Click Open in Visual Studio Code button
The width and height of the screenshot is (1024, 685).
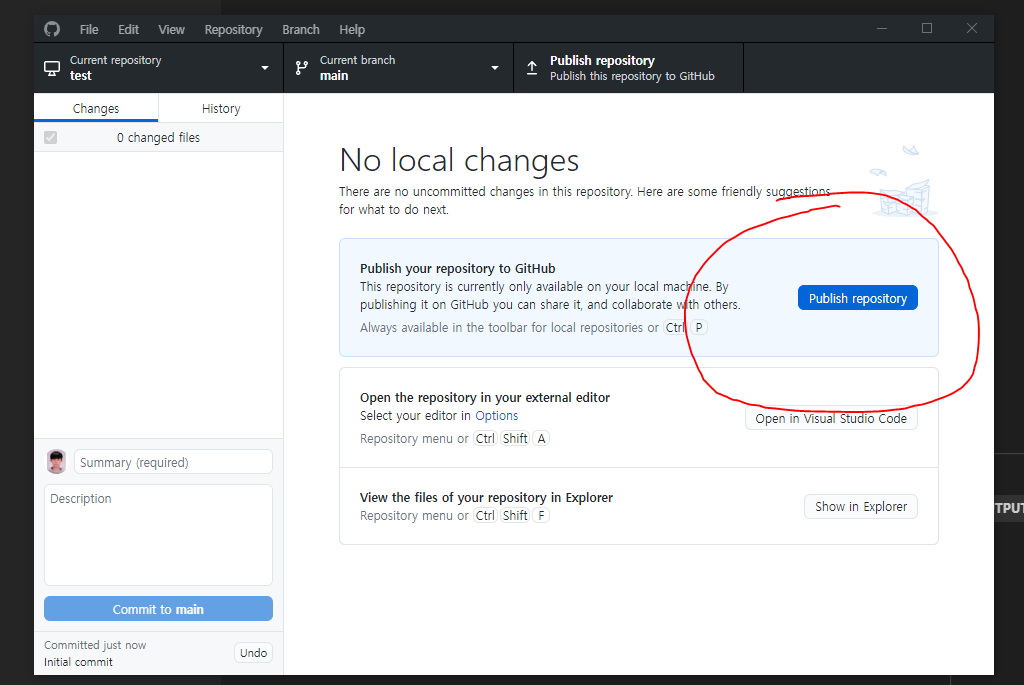pyautogui.click(x=831, y=419)
